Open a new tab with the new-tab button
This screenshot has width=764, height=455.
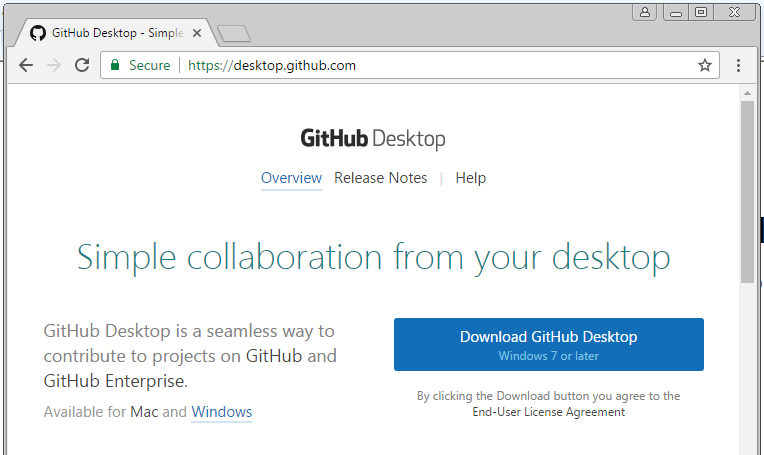click(x=234, y=34)
